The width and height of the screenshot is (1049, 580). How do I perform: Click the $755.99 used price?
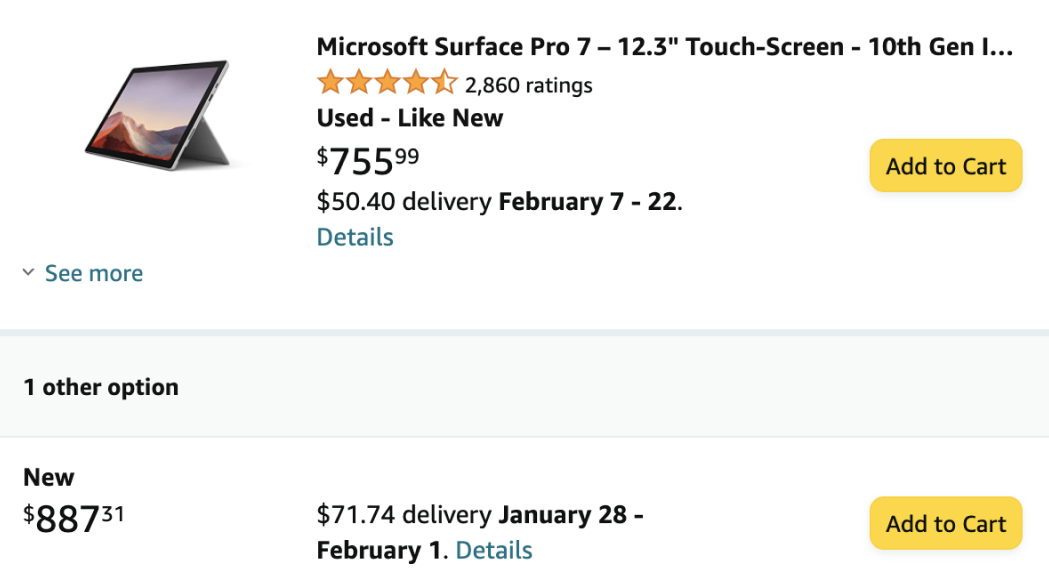[x=368, y=161]
